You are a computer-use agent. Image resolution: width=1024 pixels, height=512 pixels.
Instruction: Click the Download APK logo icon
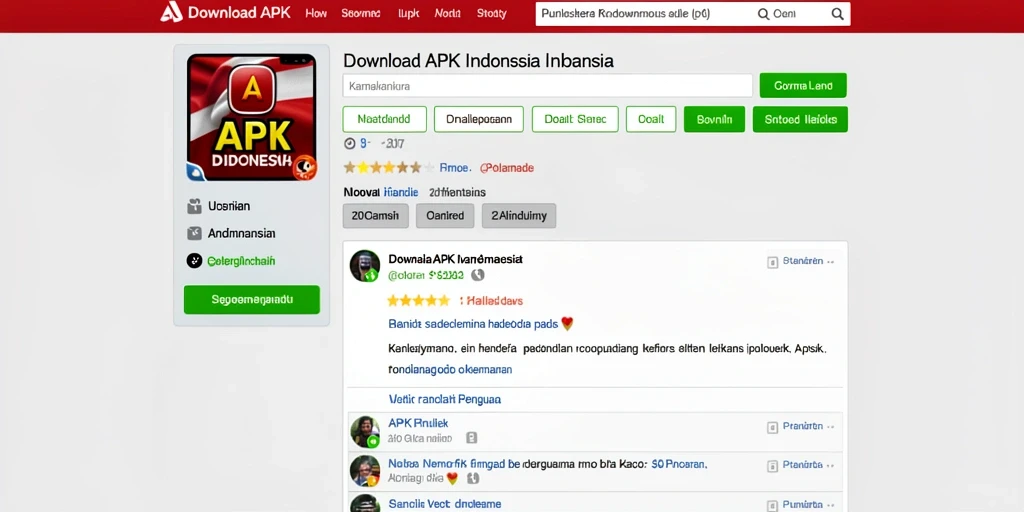(171, 12)
